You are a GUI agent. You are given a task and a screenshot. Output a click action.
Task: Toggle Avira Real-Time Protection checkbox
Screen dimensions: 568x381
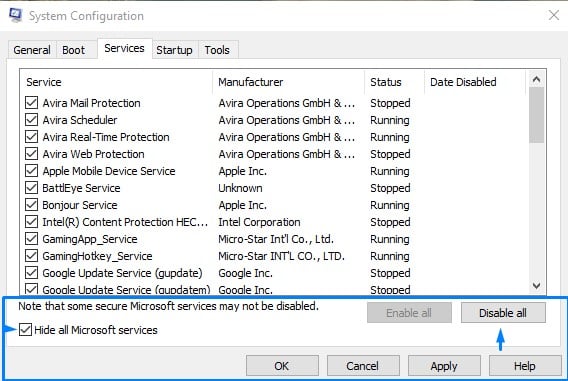click(x=32, y=137)
